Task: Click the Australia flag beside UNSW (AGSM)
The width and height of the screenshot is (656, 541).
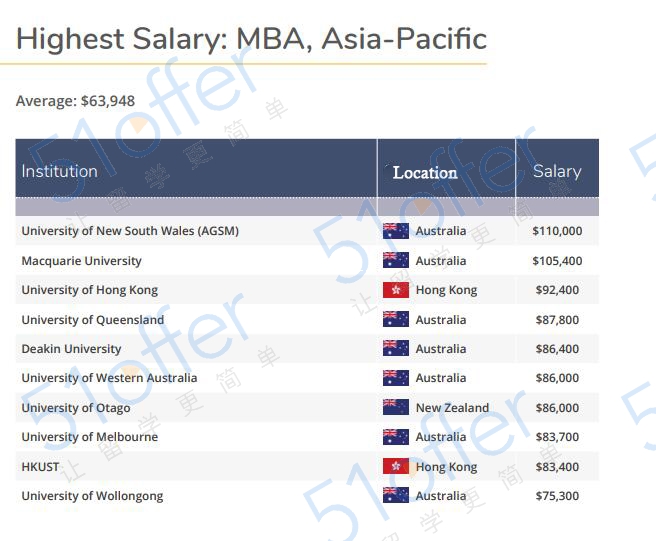Action: click(396, 231)
